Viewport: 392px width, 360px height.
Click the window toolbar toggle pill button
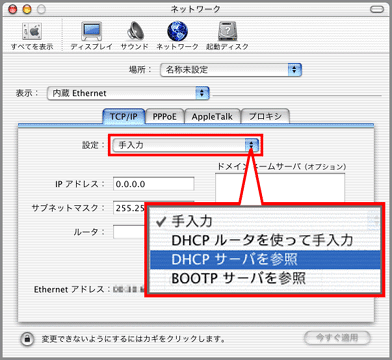click(377, 10)
